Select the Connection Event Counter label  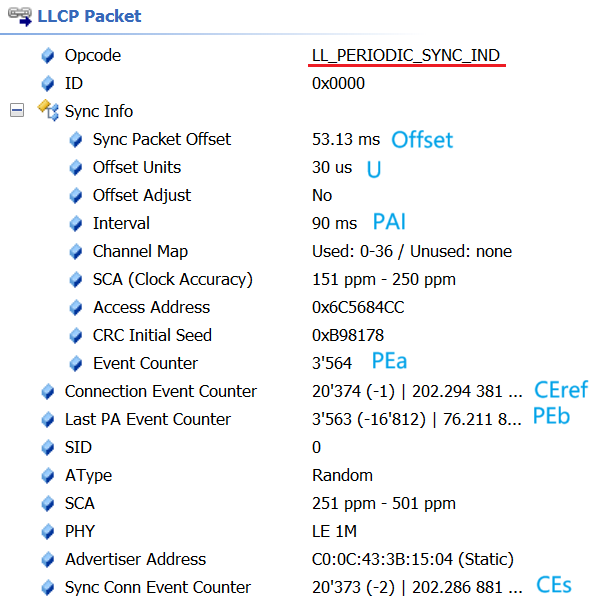(160, 391)
